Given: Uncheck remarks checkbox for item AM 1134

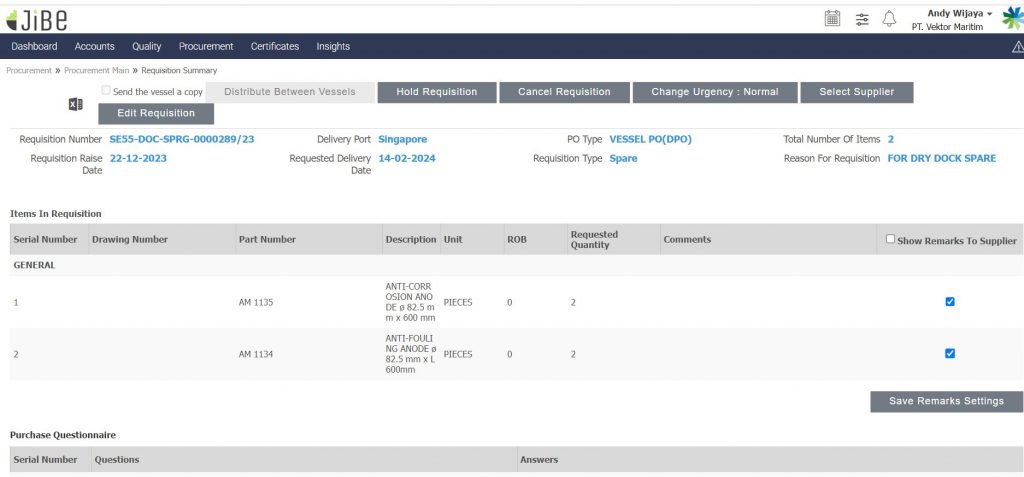Looking at the screenshot, I should click(949, 353).
